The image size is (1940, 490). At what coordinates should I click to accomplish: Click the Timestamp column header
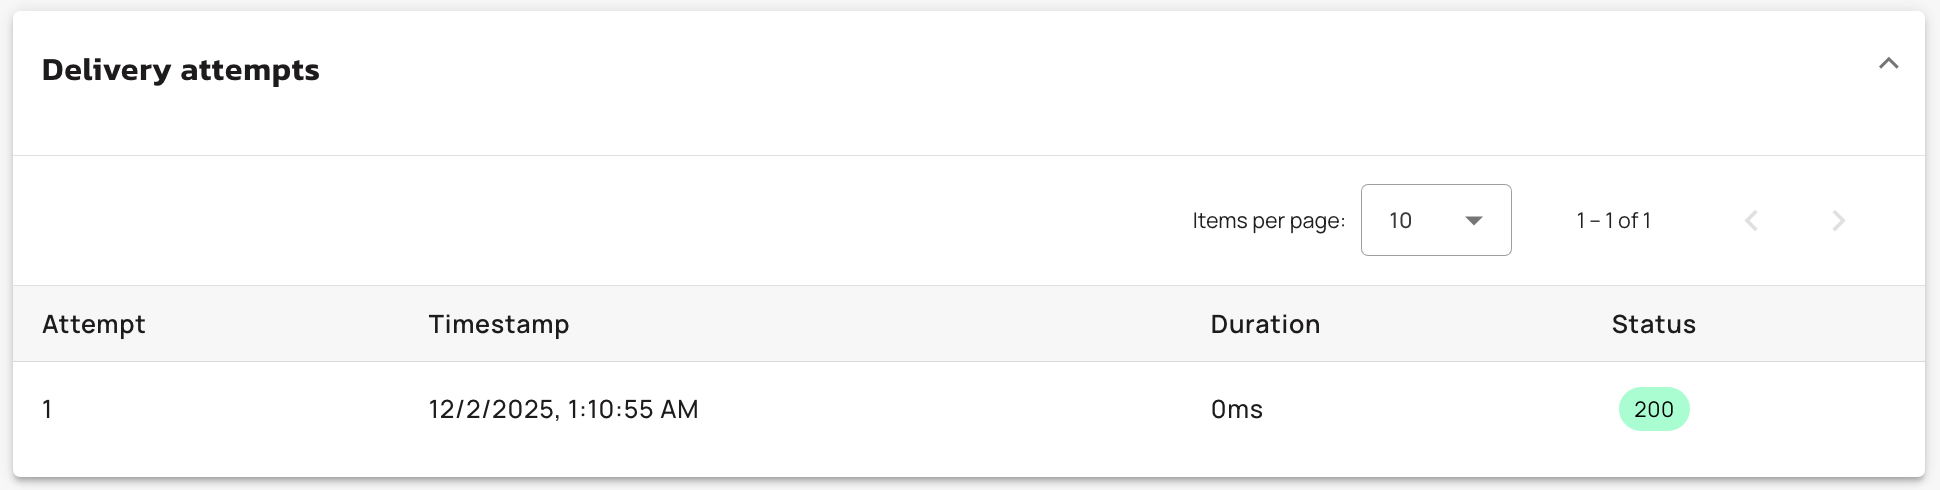pos(498,324)
